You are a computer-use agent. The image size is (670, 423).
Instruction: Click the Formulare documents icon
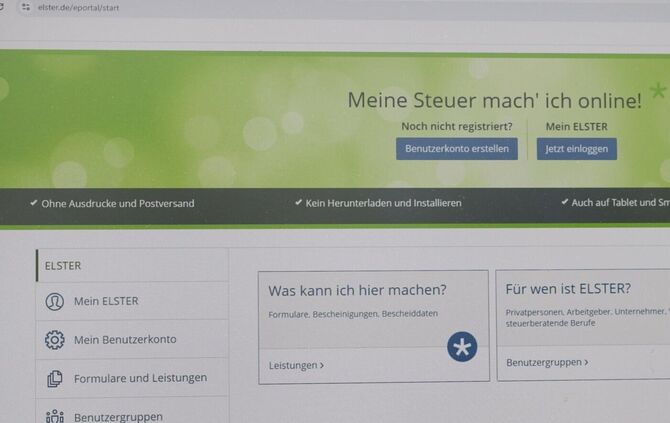(x=55, y=379)
